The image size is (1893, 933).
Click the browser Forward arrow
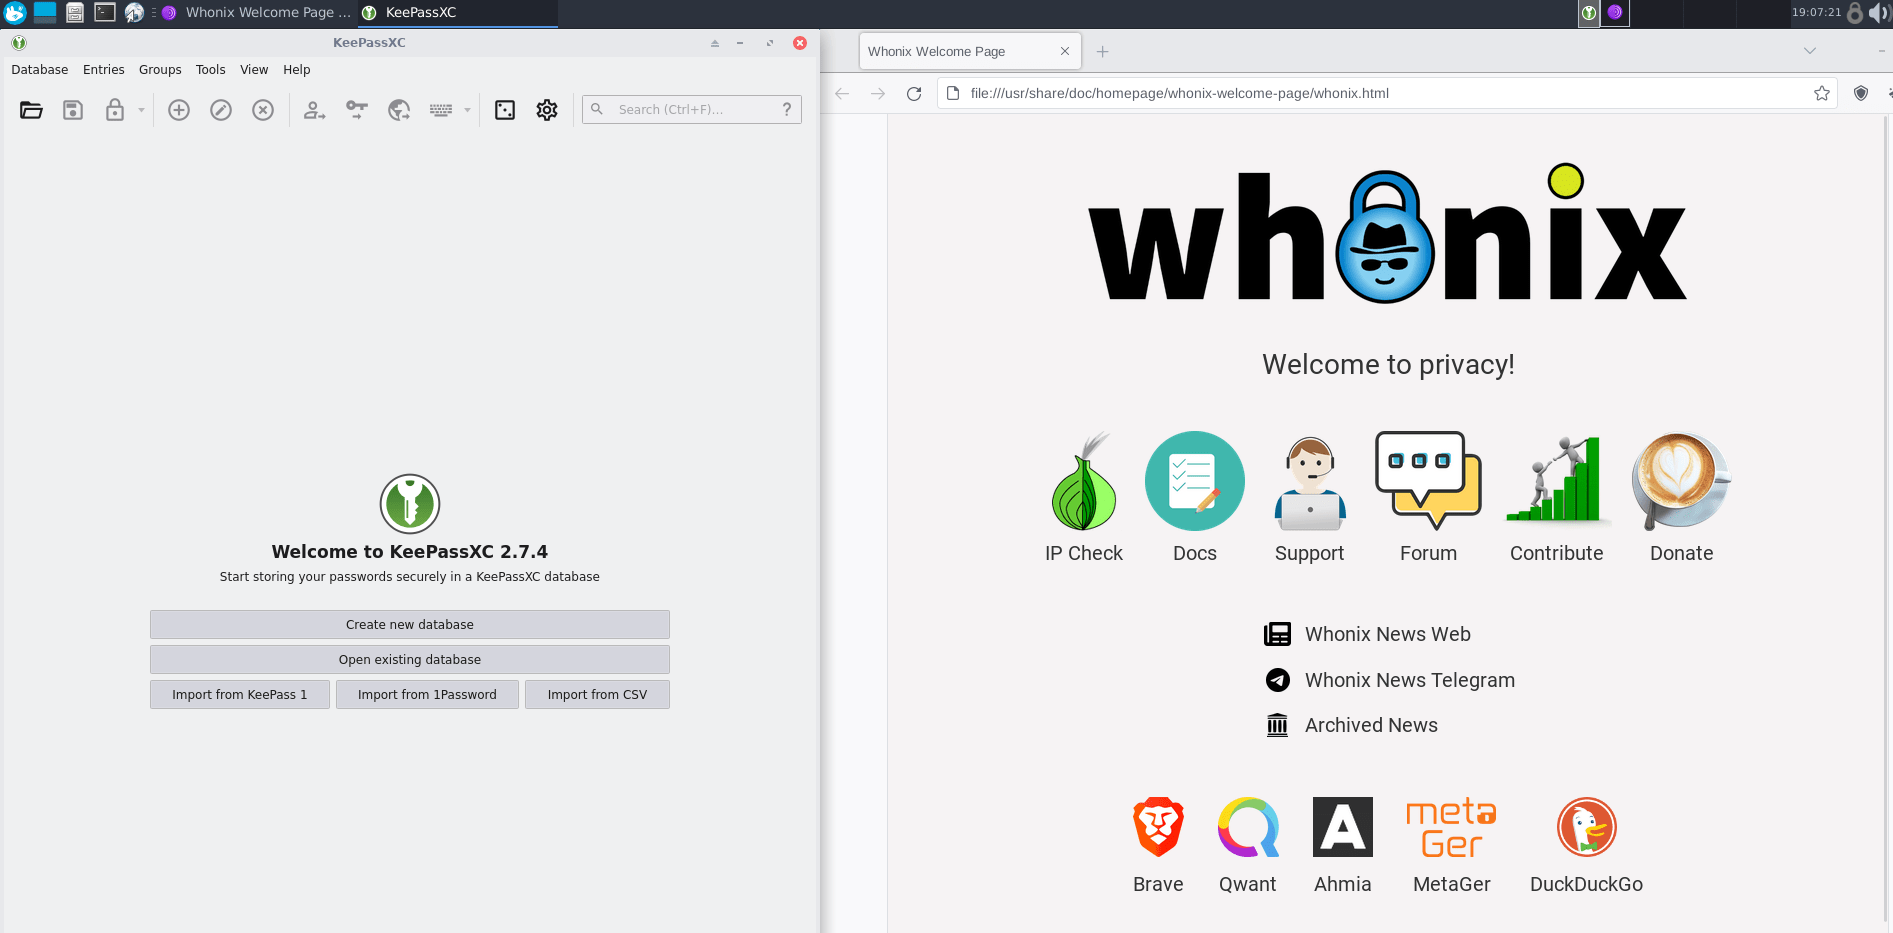tap(878, 93)
